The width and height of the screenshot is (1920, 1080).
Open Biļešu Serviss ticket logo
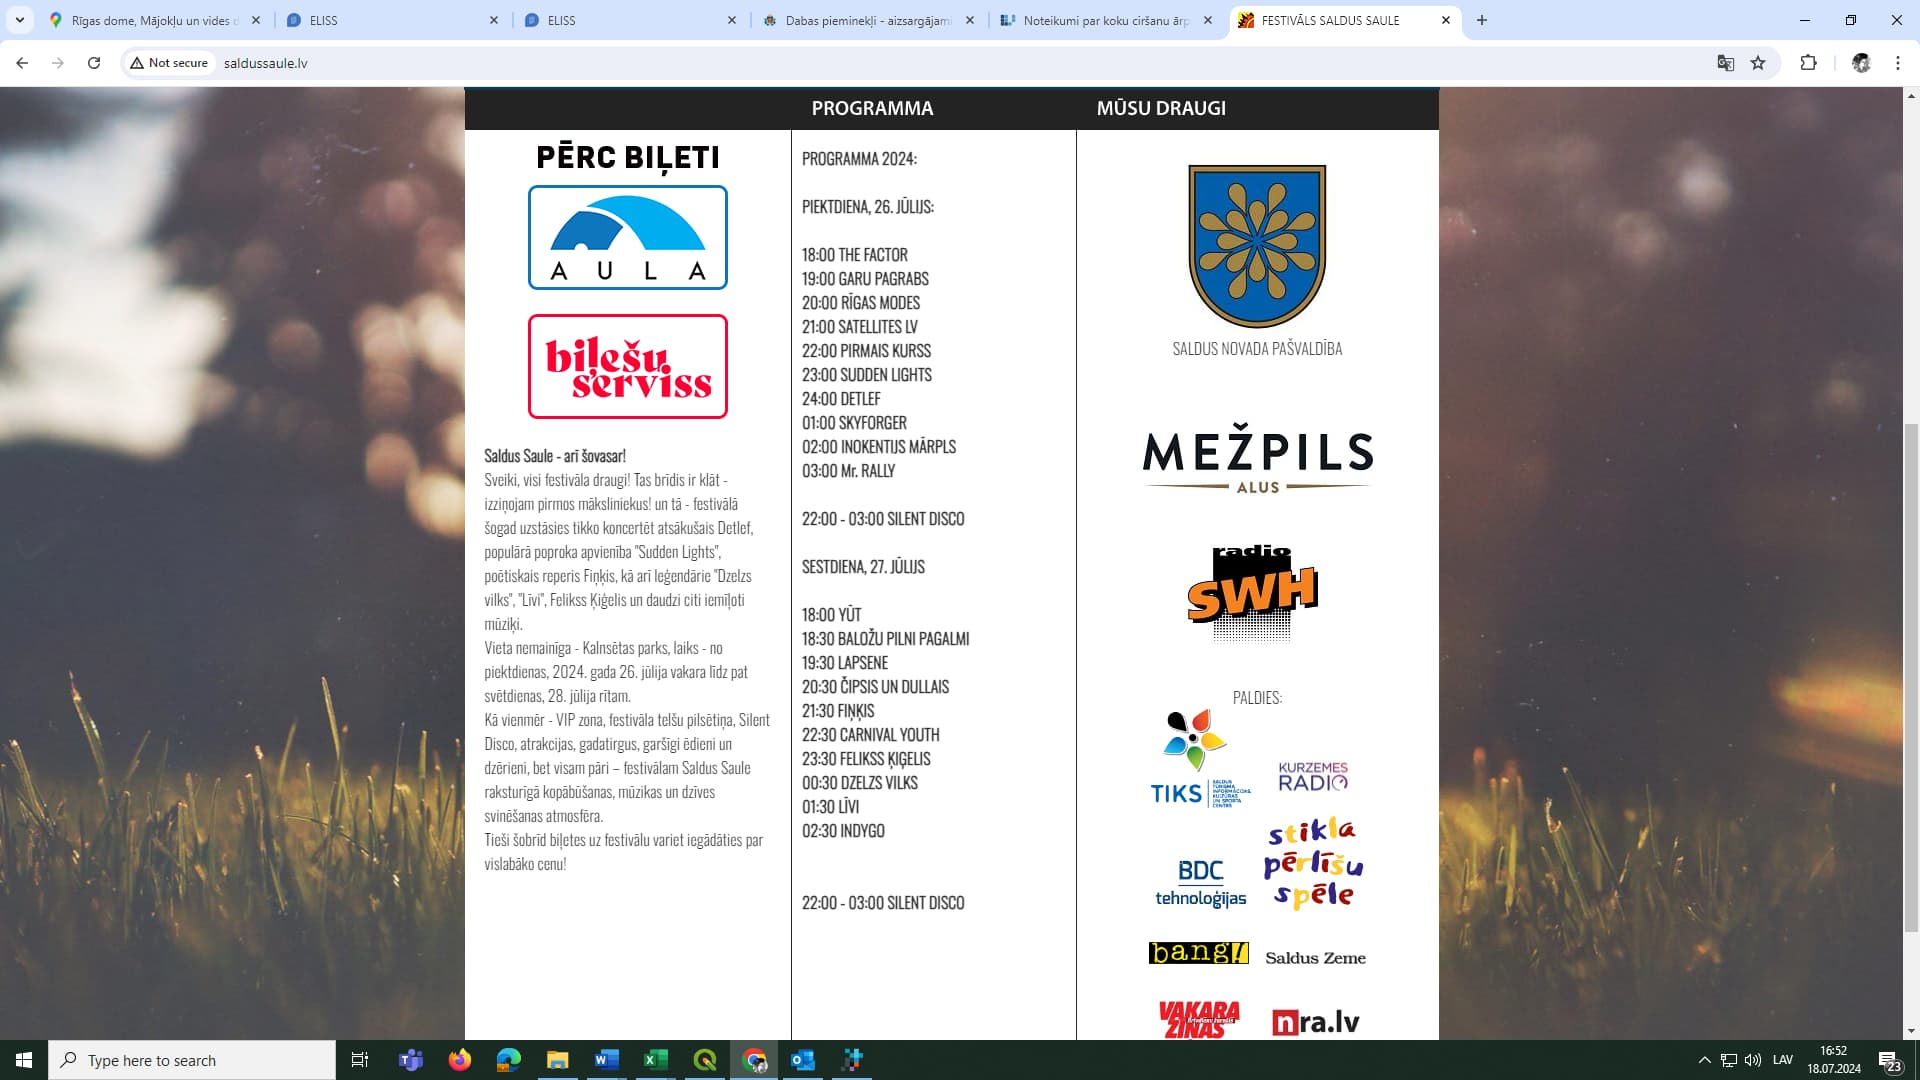(627, 367)
